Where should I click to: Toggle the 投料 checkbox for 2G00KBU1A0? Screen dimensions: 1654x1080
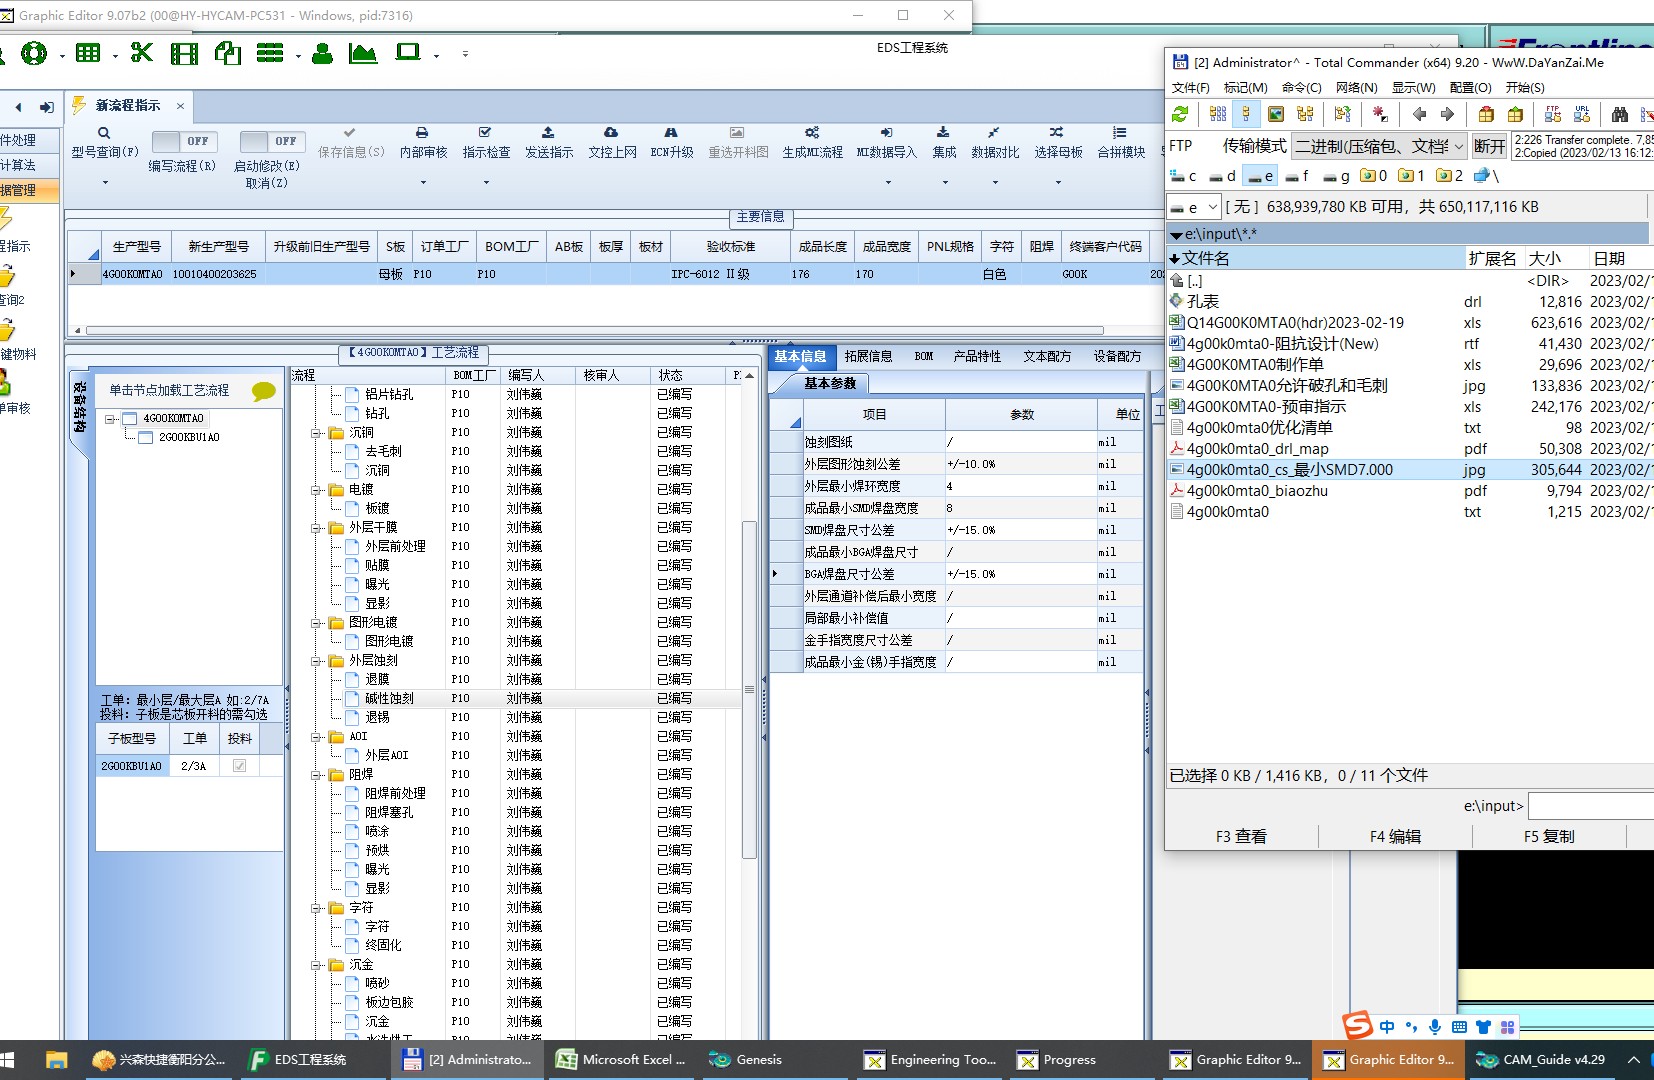(x=239, y=766)
